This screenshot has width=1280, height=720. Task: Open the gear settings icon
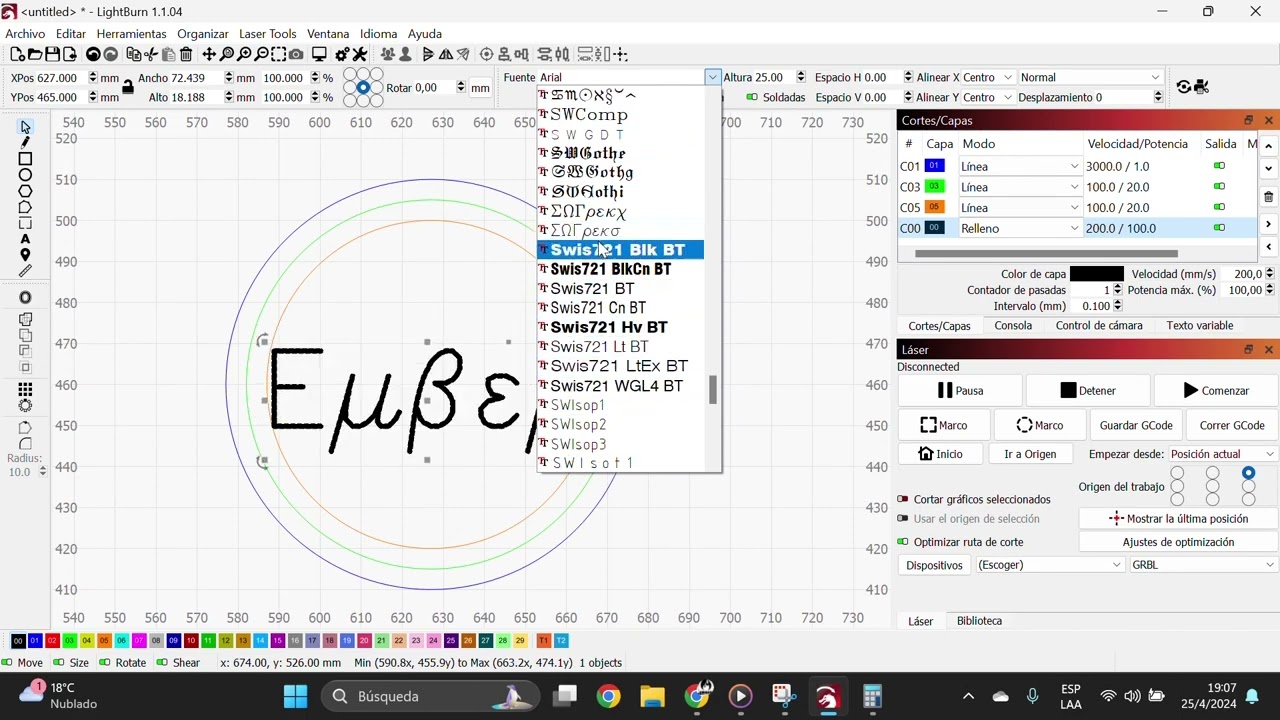(342, 55)
